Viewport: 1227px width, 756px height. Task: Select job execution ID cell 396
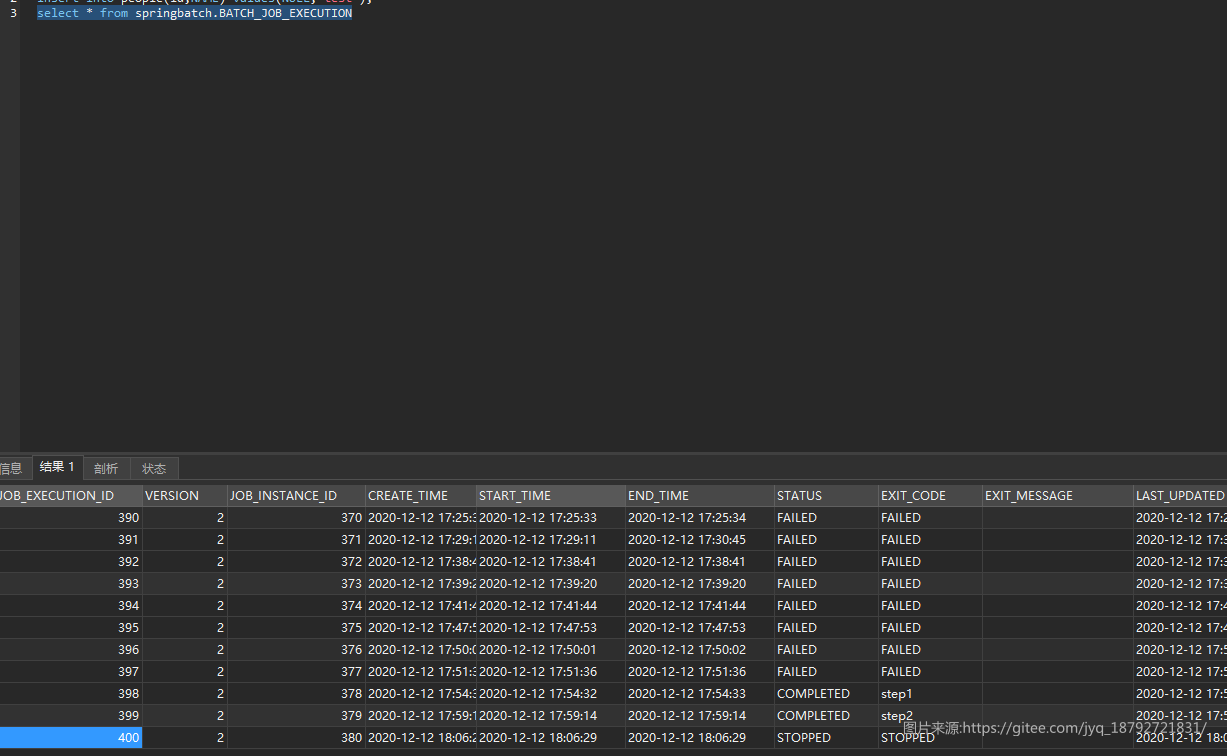[71, 650]
